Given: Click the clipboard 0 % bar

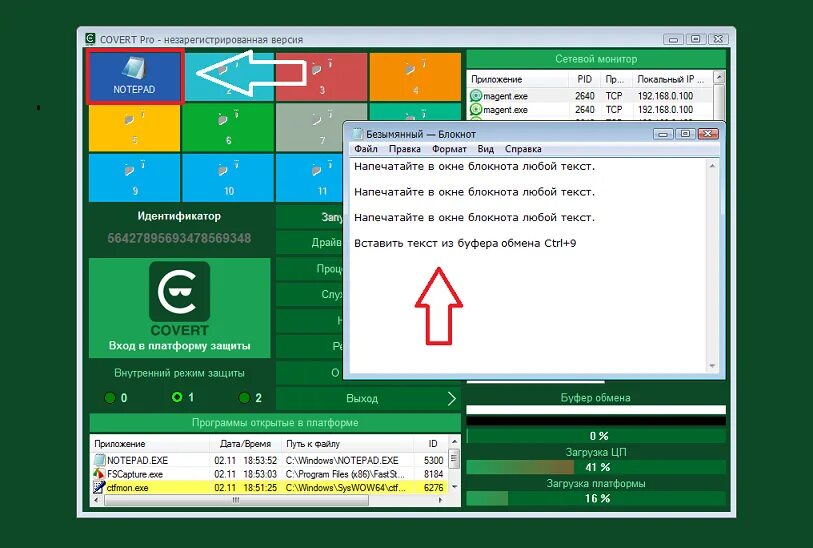Looking at the screenshot, I should 596,436.
